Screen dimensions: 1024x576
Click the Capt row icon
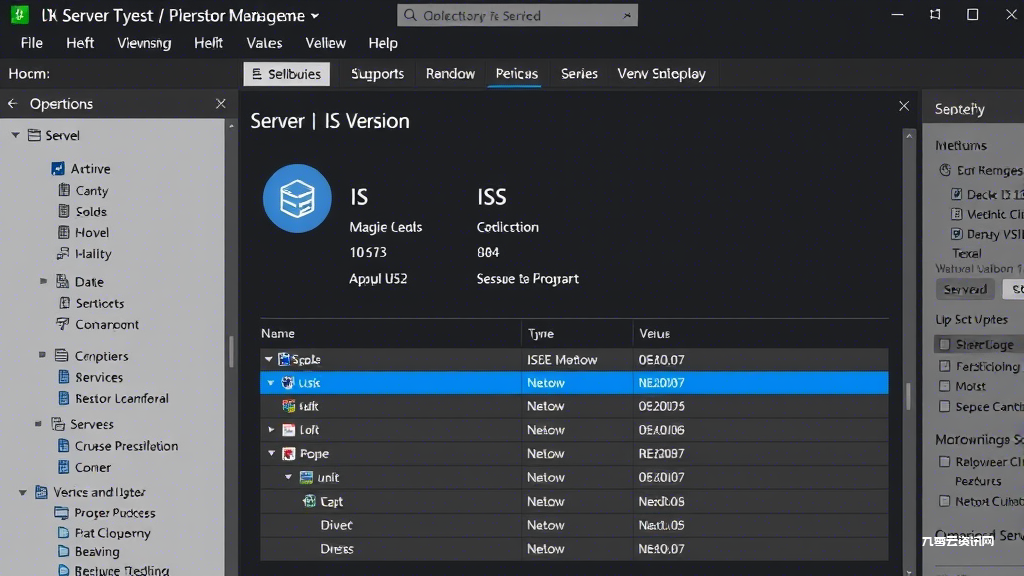pyautogui.click(x=310, y=501)
